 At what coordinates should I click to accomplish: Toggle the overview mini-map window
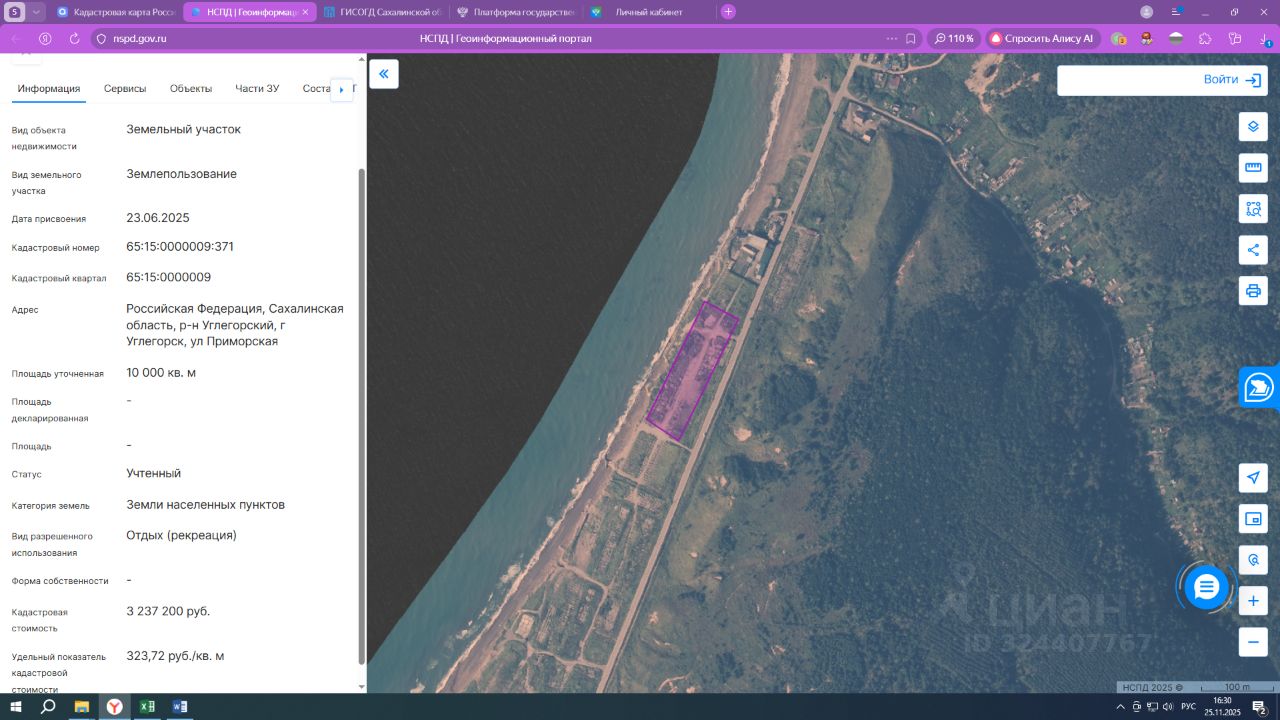pyautogui.click(x=1253, y=518)
